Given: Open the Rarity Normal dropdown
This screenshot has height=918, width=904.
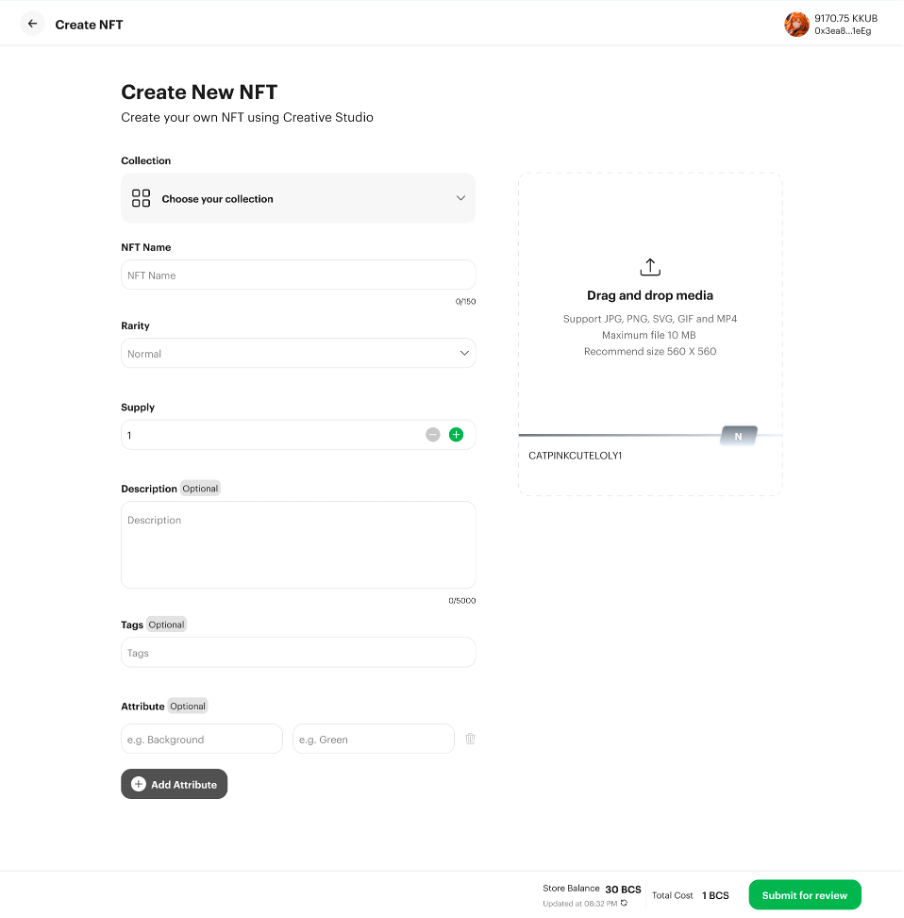Looking at the screenshot, I should (x=298, y=353).
